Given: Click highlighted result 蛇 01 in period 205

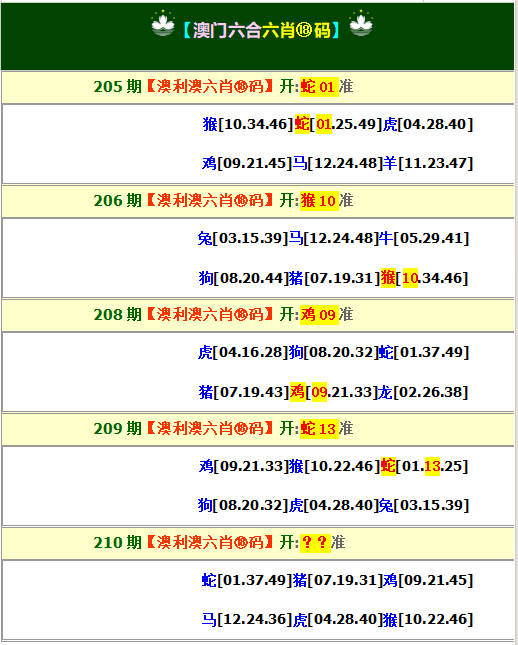Looking at the screenshot, I should pyautogui.click(x=319, y=87).
